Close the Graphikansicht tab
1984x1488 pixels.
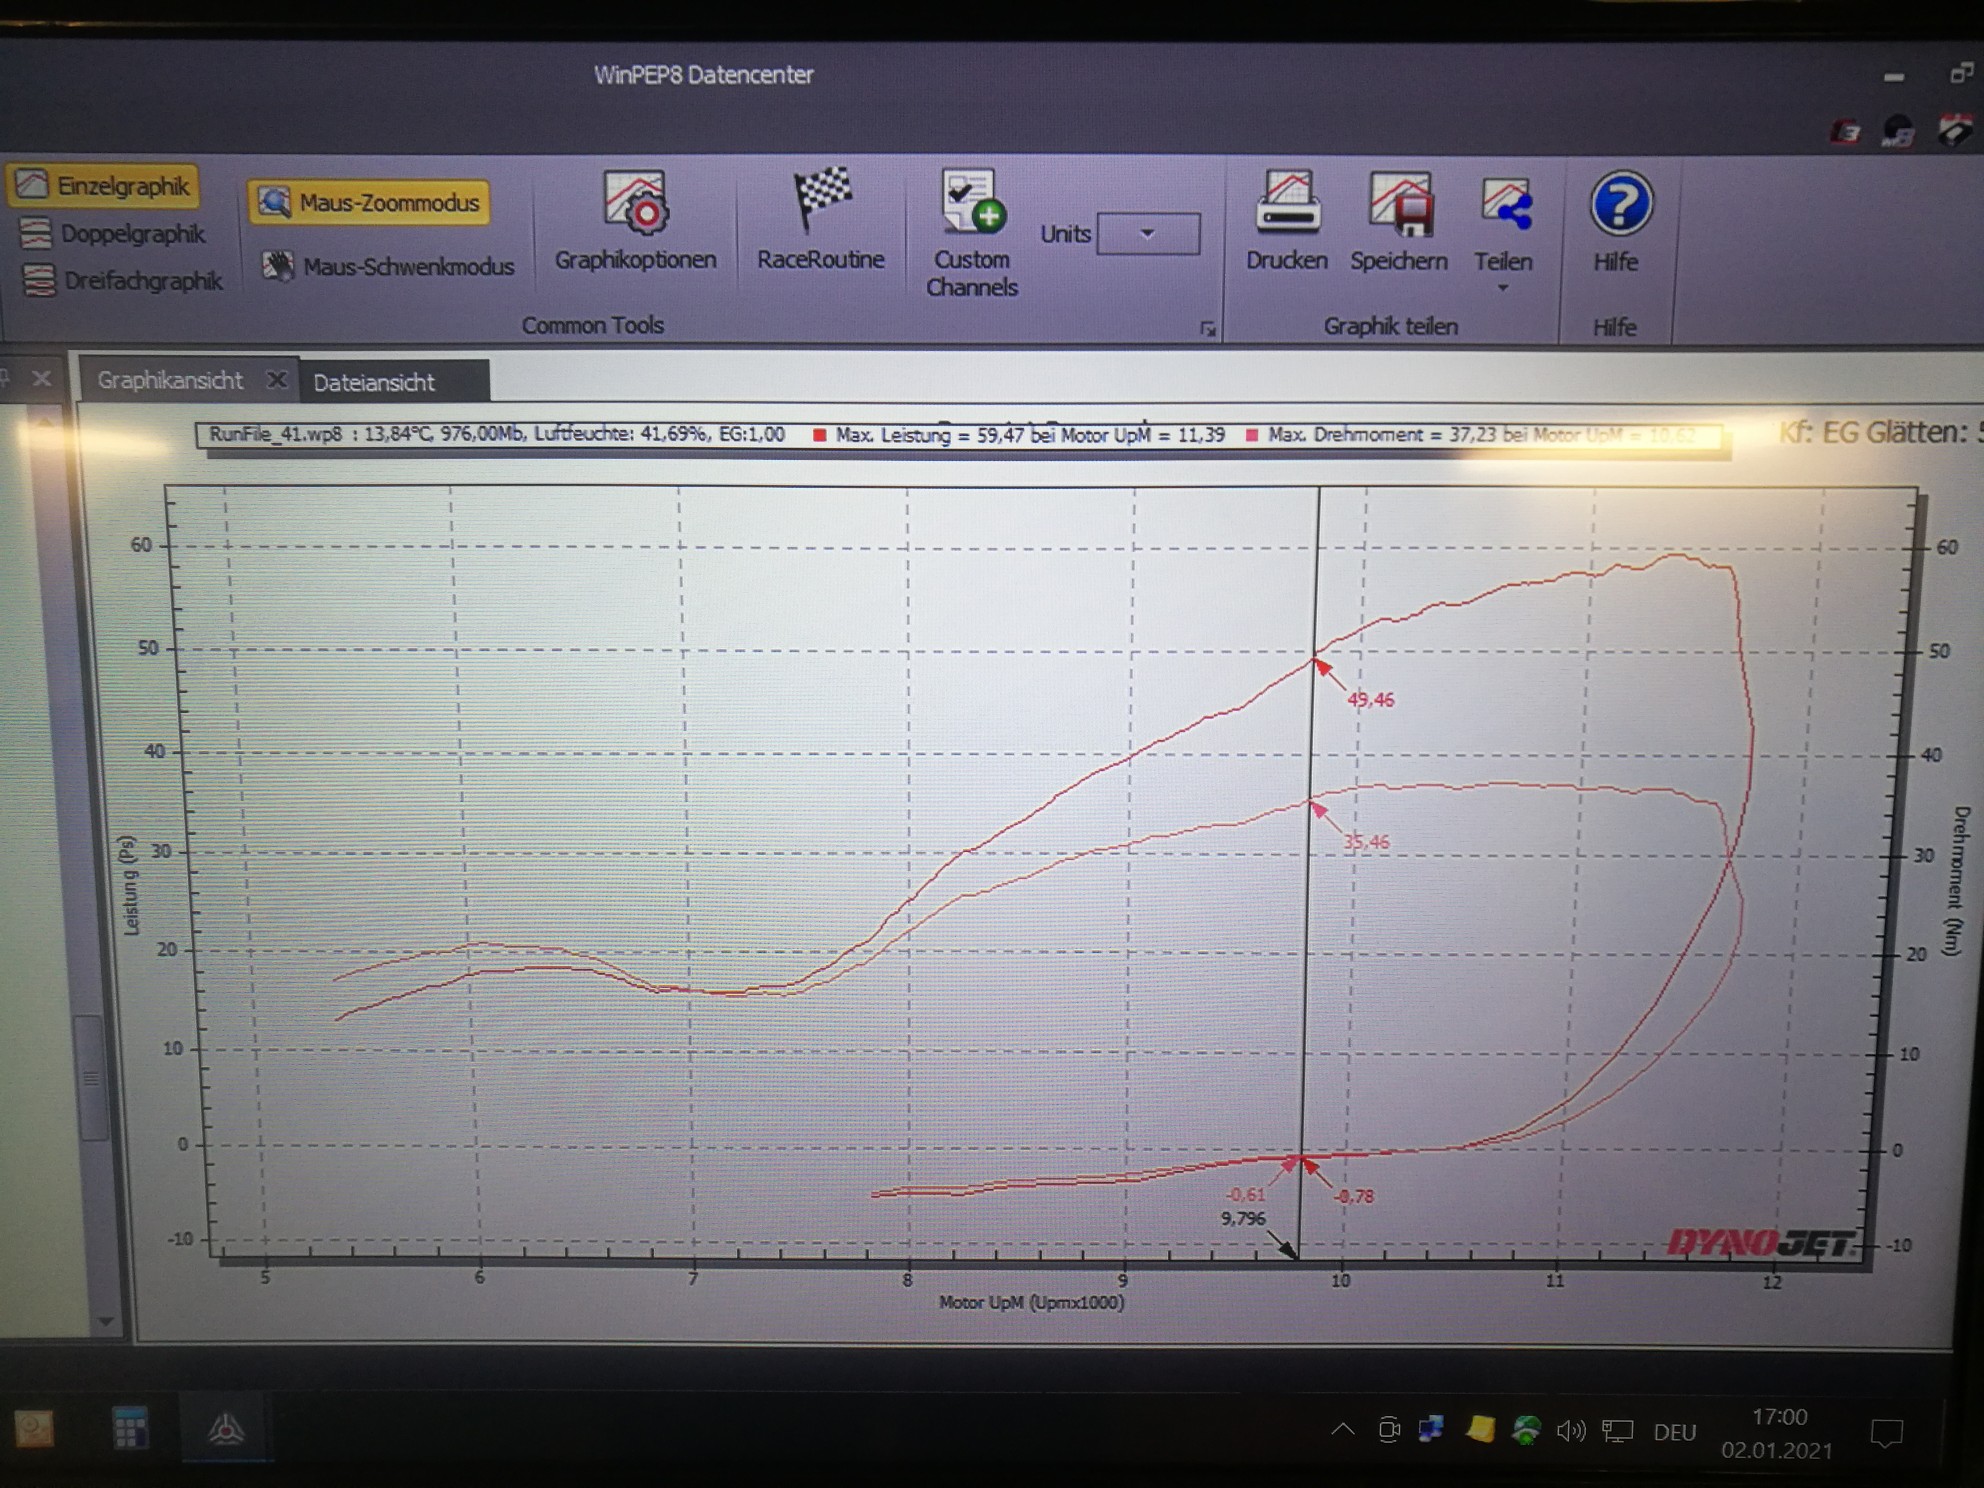(277, 379)
